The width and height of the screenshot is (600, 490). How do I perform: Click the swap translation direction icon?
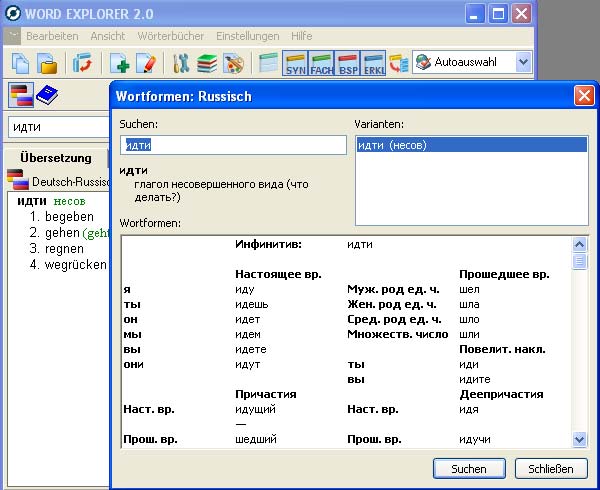coord(82,63)
